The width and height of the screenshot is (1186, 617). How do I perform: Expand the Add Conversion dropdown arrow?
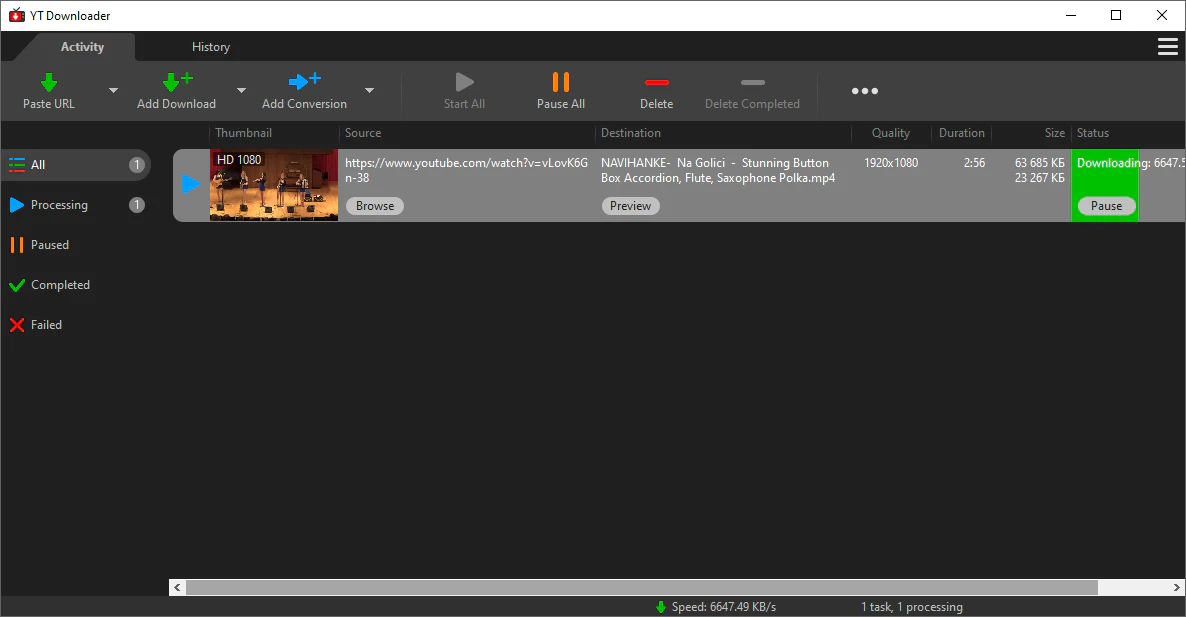[369, 91]
